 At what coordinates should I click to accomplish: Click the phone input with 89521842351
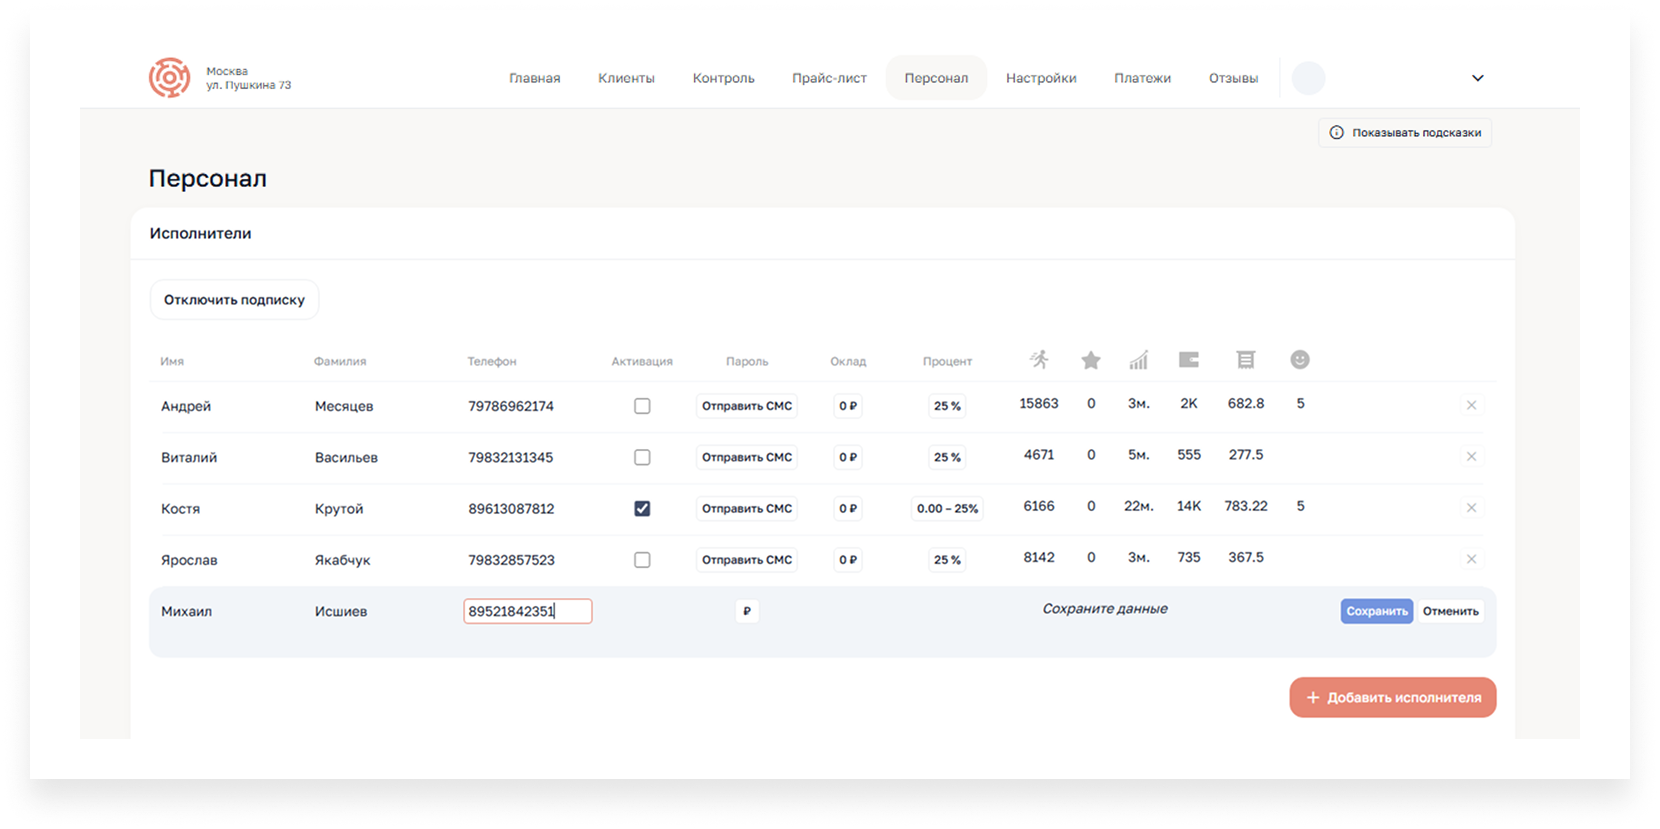(528, 611)
